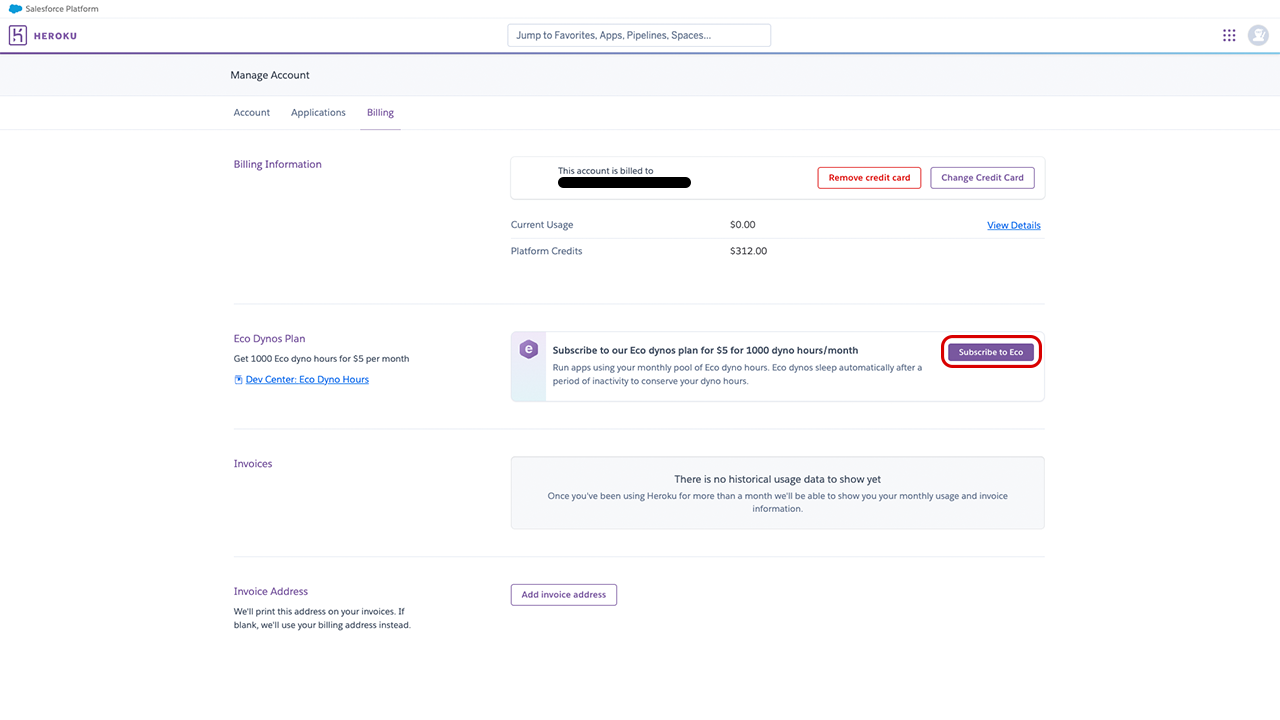
Task: Click the Salesforce cloud logo icon
Action: 15,9
